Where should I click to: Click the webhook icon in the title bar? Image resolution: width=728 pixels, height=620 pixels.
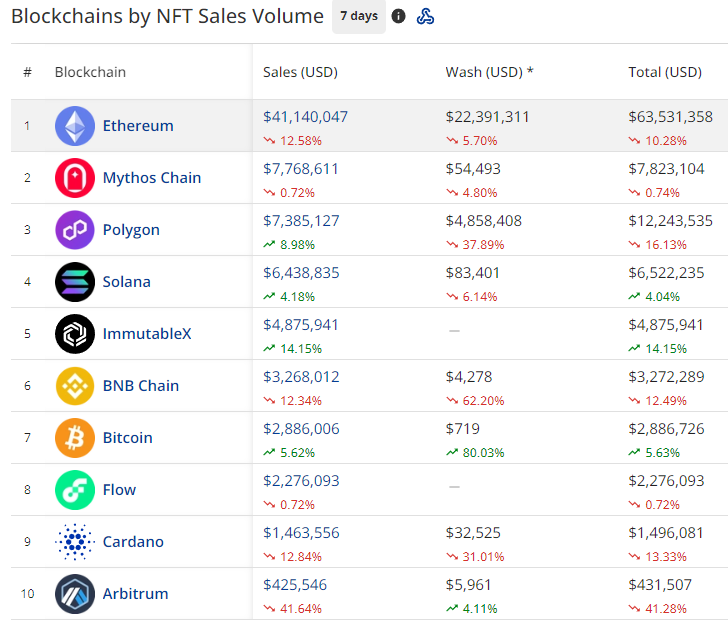pos(425,16)
